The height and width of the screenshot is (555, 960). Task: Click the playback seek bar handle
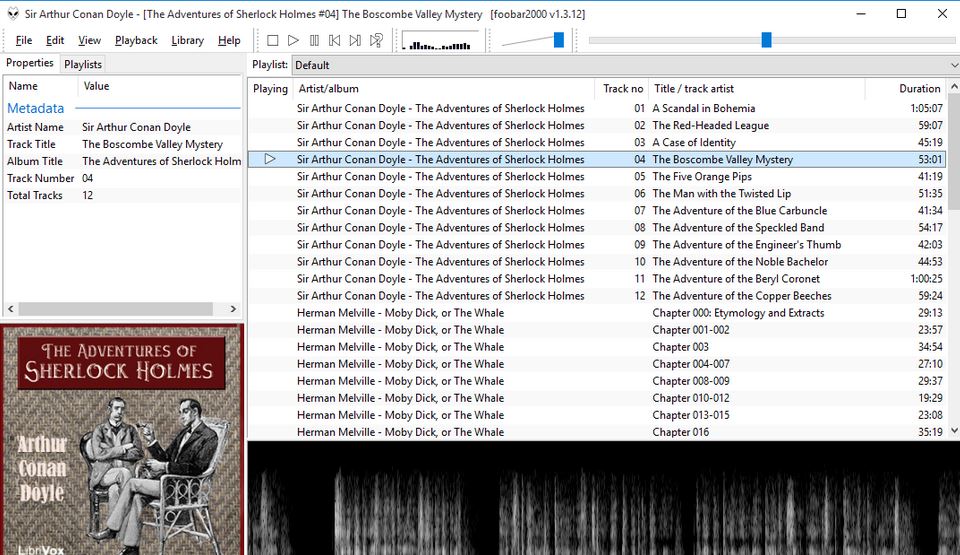(766, 40)
